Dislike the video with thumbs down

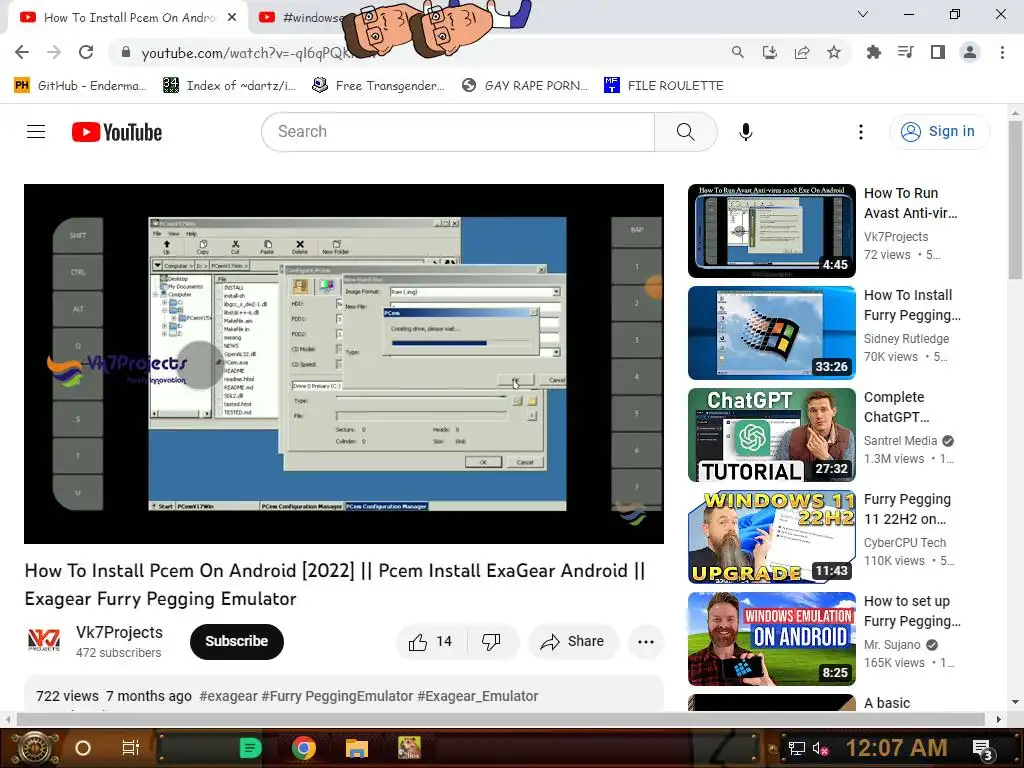tap(491, 642)
